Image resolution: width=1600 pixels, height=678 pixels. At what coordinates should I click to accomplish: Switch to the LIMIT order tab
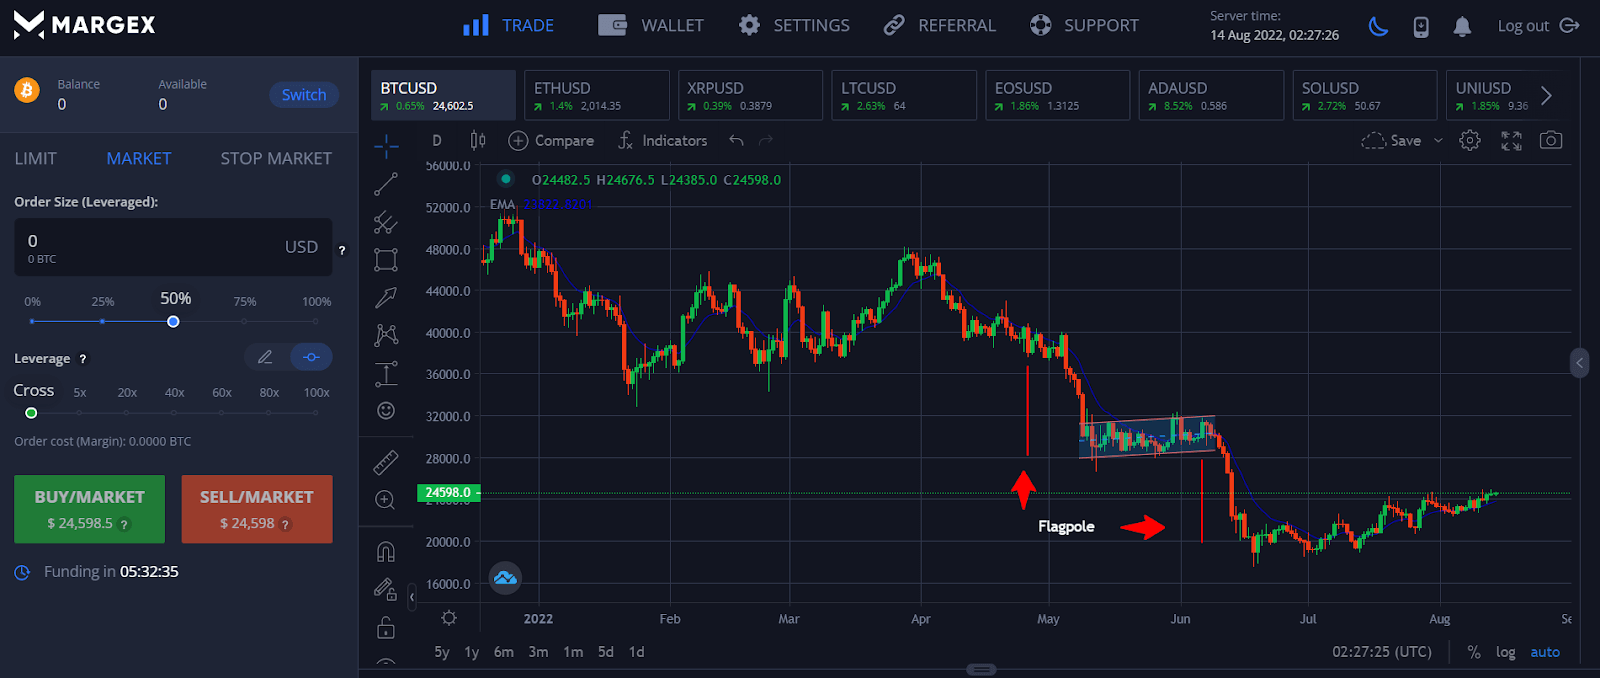[36, 158]
